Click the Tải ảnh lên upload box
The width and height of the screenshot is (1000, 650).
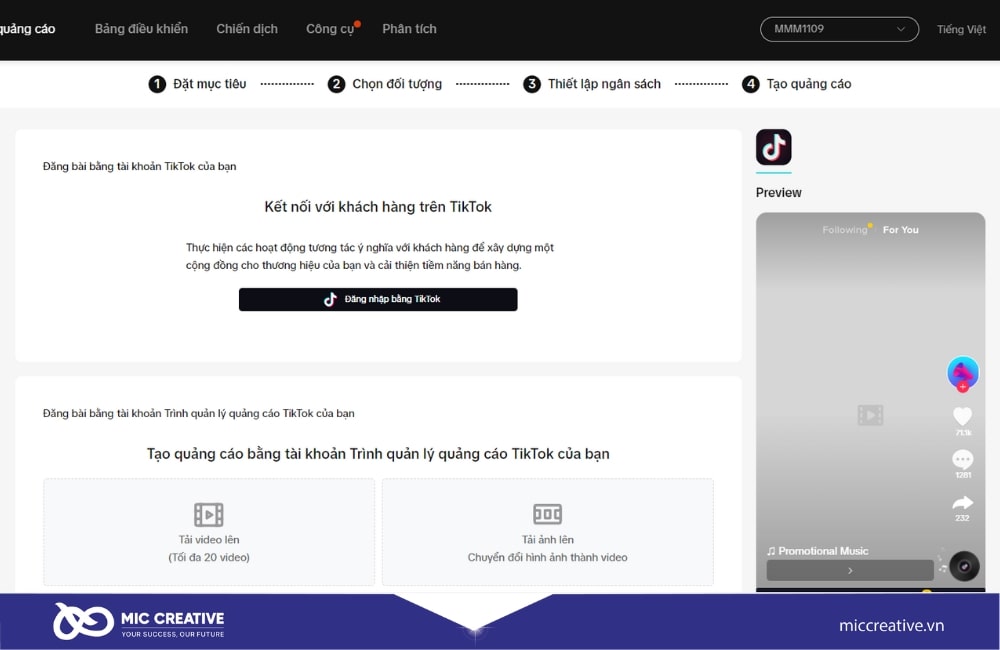coord(548,532)
